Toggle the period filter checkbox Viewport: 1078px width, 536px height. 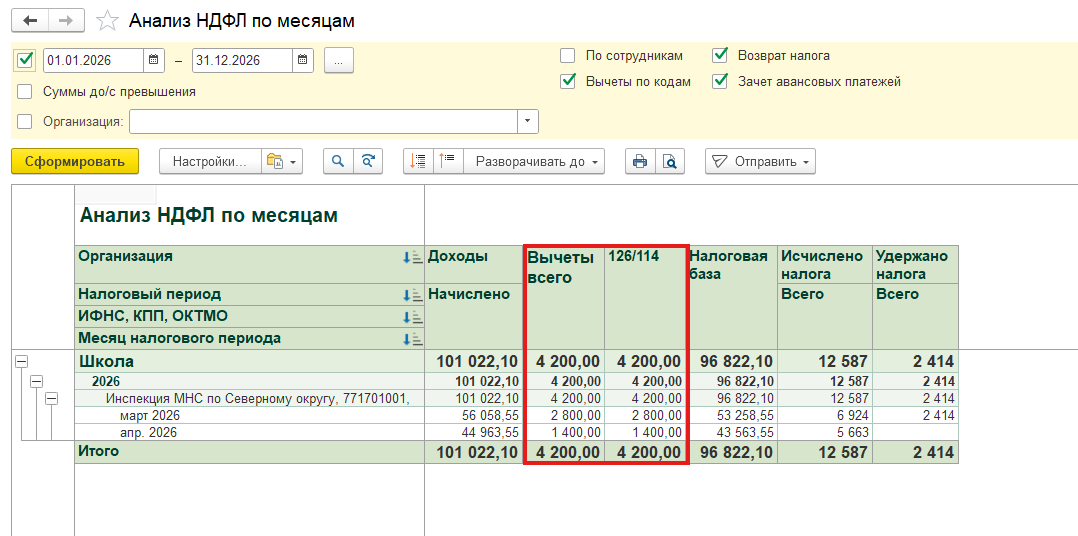[24, 60]
